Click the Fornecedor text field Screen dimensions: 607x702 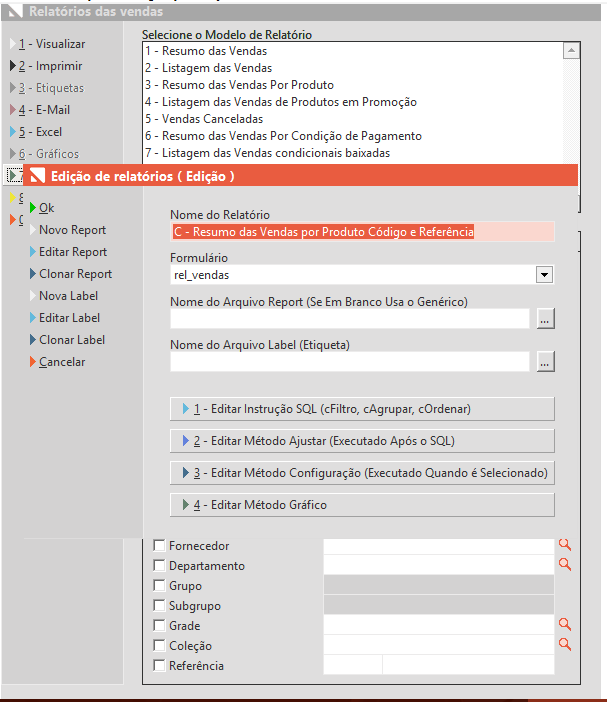439,546
